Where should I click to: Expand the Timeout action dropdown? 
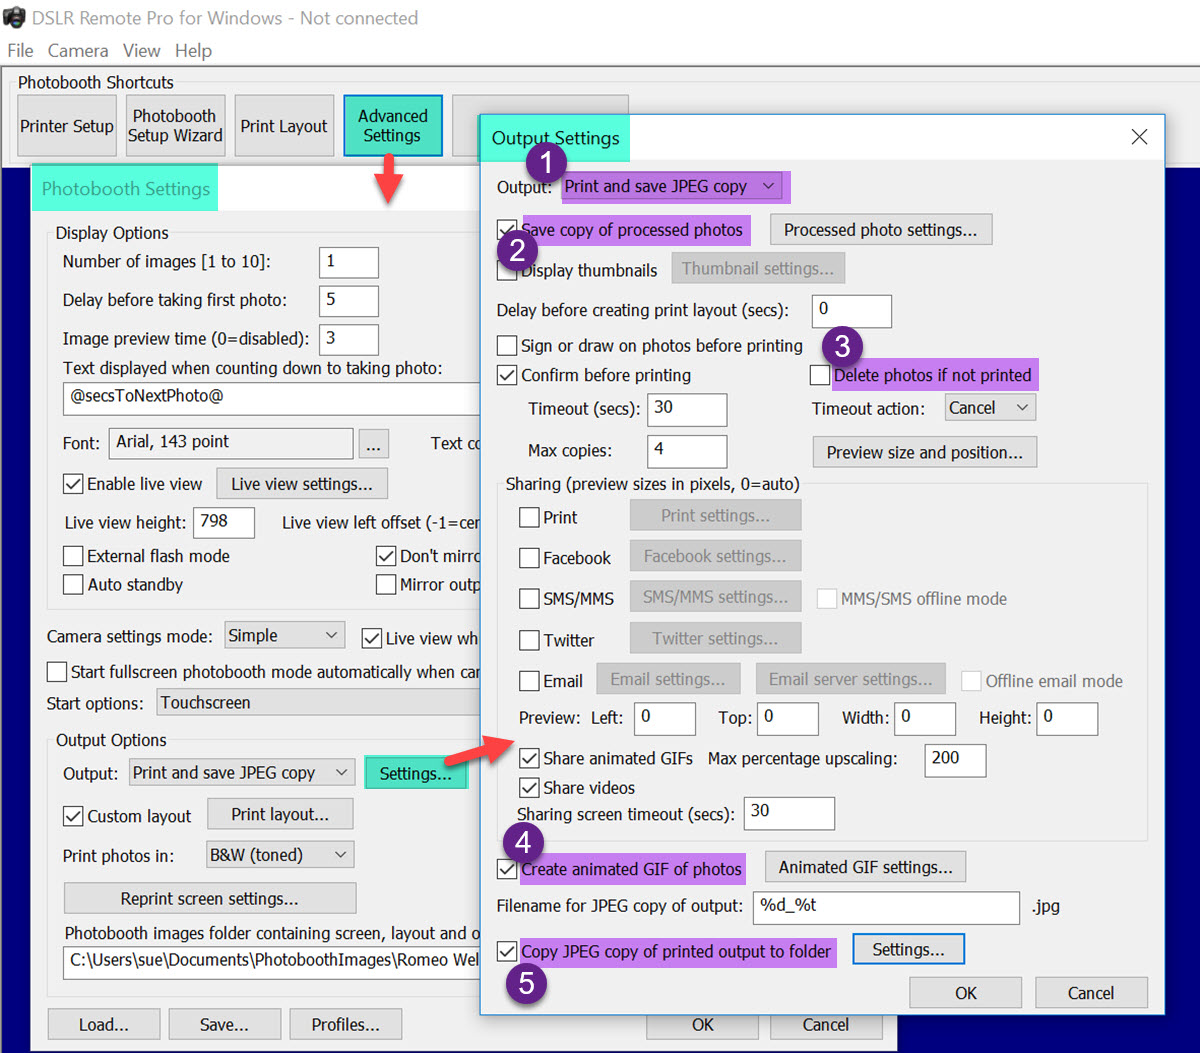(990, 408)
